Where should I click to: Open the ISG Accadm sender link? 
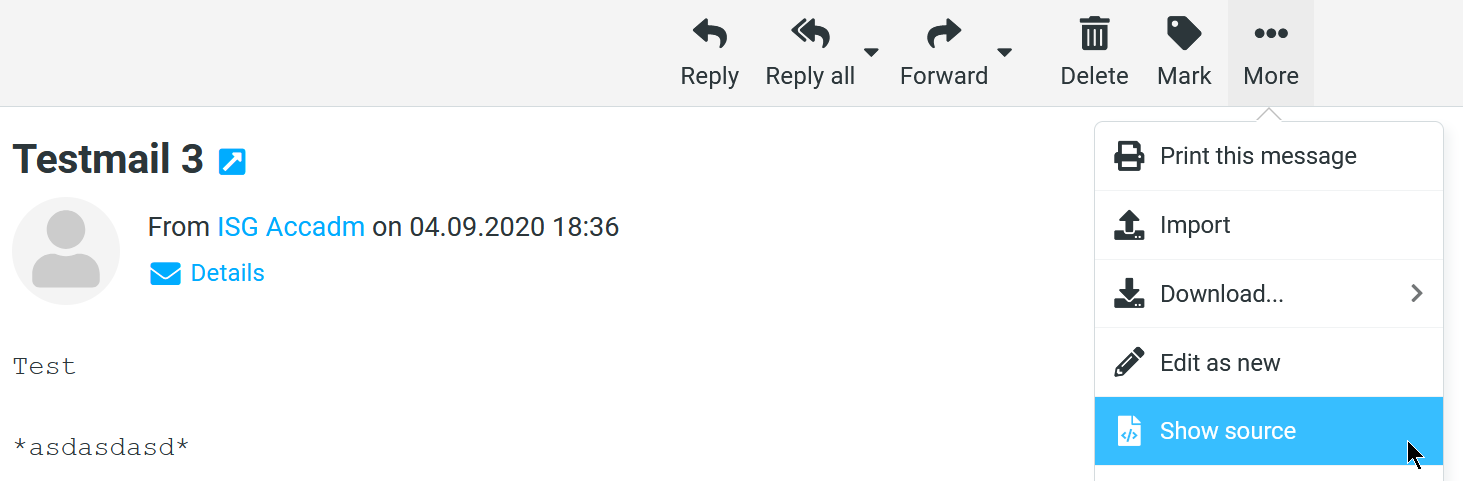click(291, 227)
